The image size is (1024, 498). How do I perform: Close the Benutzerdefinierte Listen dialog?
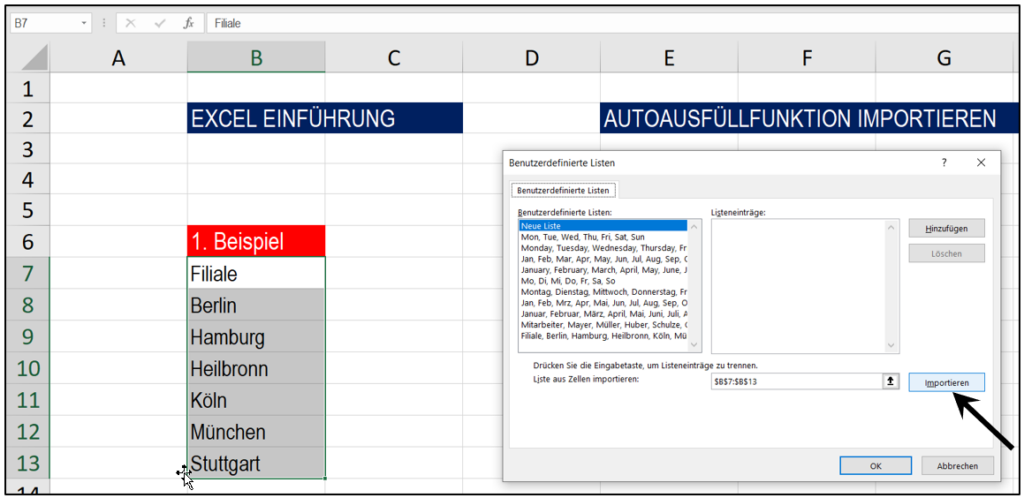pos(980,163)
